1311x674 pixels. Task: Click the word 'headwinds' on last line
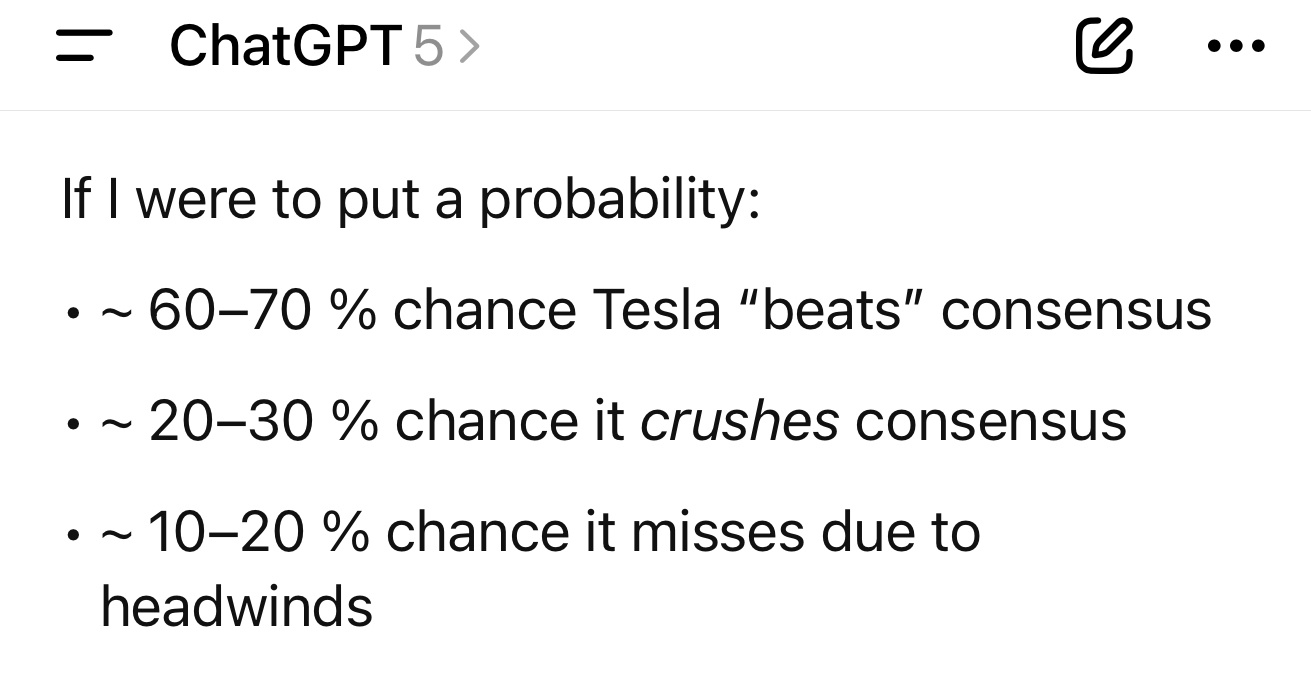(x=237, y=606)
